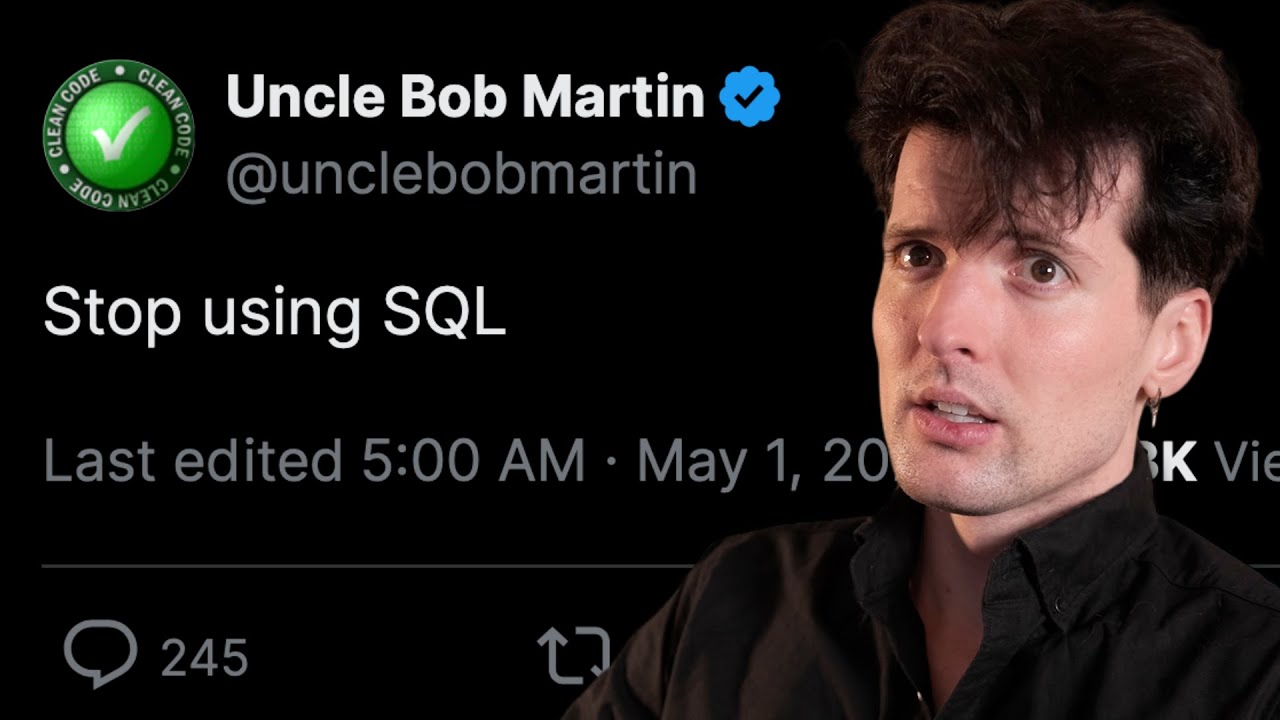This screenshot has height=720, width=1280.
Task: Click the 245 reply count
Action: click(x=204, y=658)
